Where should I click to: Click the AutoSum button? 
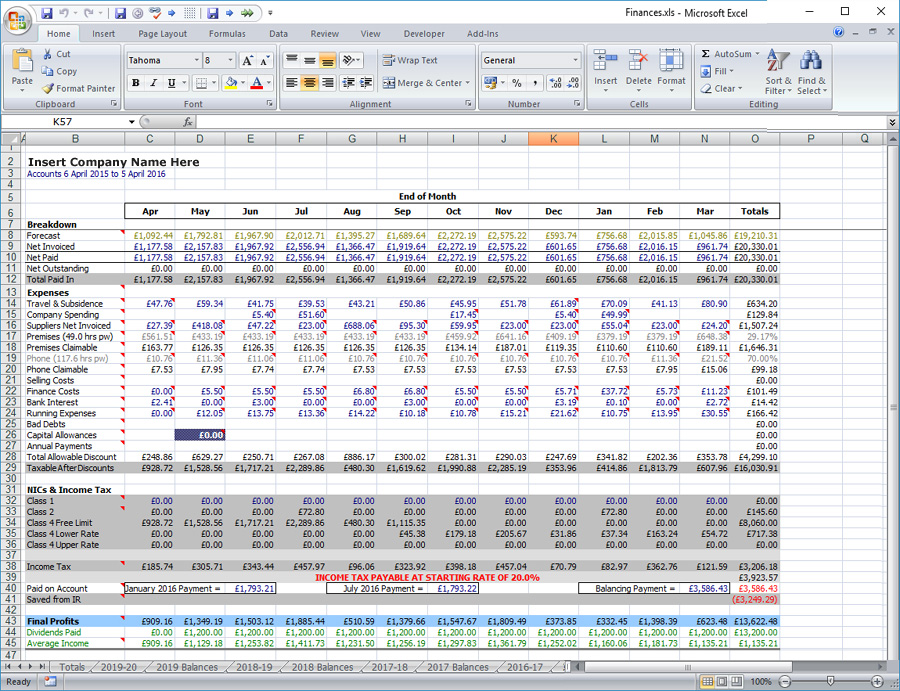pyautogui.click(x=730, y=54)
